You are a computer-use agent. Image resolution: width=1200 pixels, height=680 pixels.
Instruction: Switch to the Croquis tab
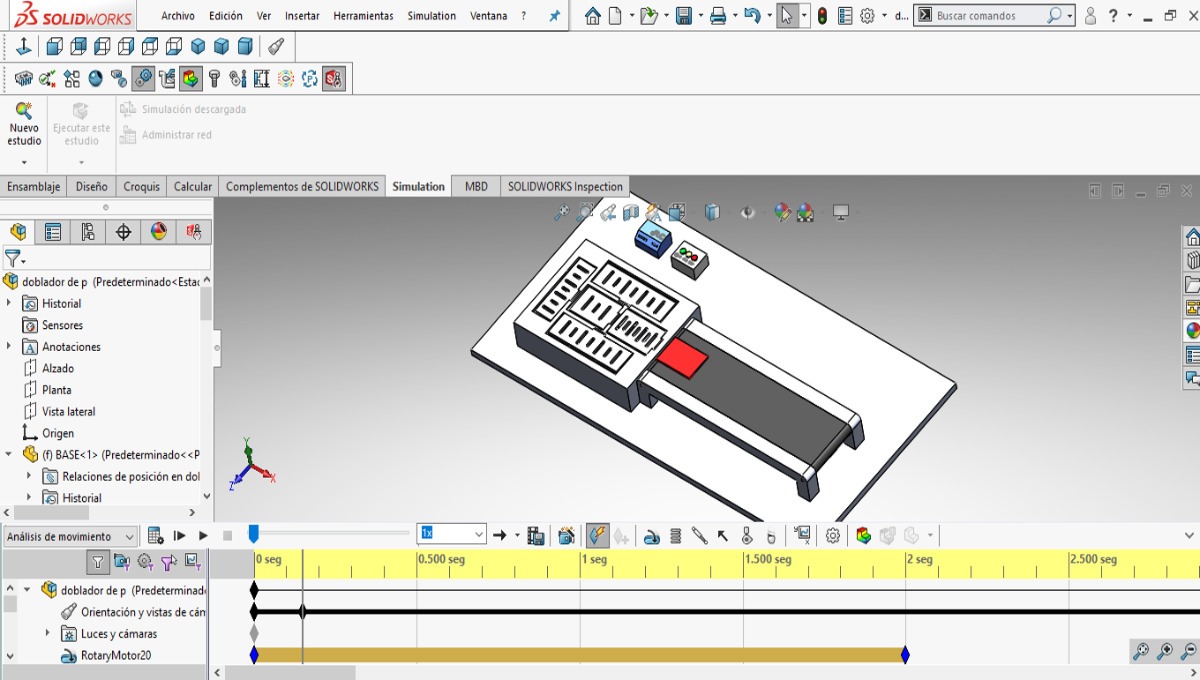point(142,186)
